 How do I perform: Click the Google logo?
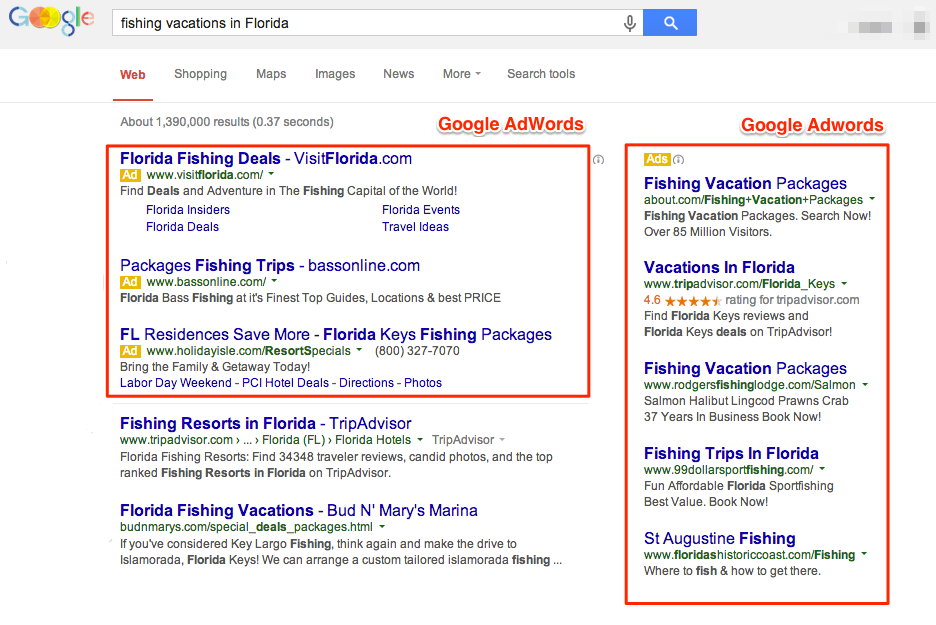pos(50,21)
